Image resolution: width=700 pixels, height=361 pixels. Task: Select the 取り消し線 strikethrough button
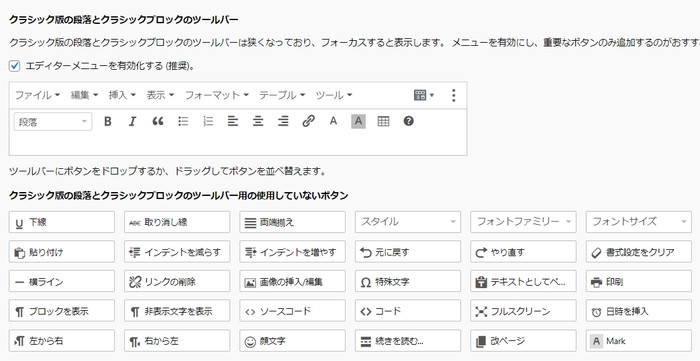[177, 222]
